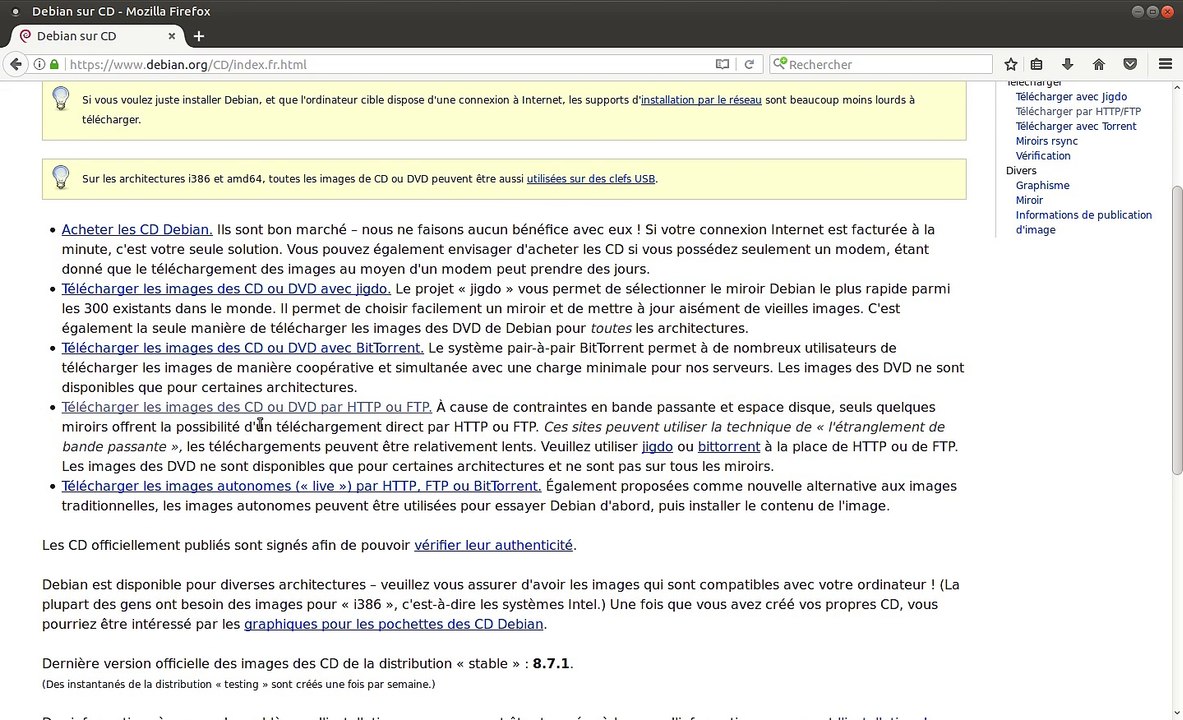Open Télécharger images par HTTP ou FTP link
This screenshot has height=720, width=1183.
point(247,407)
